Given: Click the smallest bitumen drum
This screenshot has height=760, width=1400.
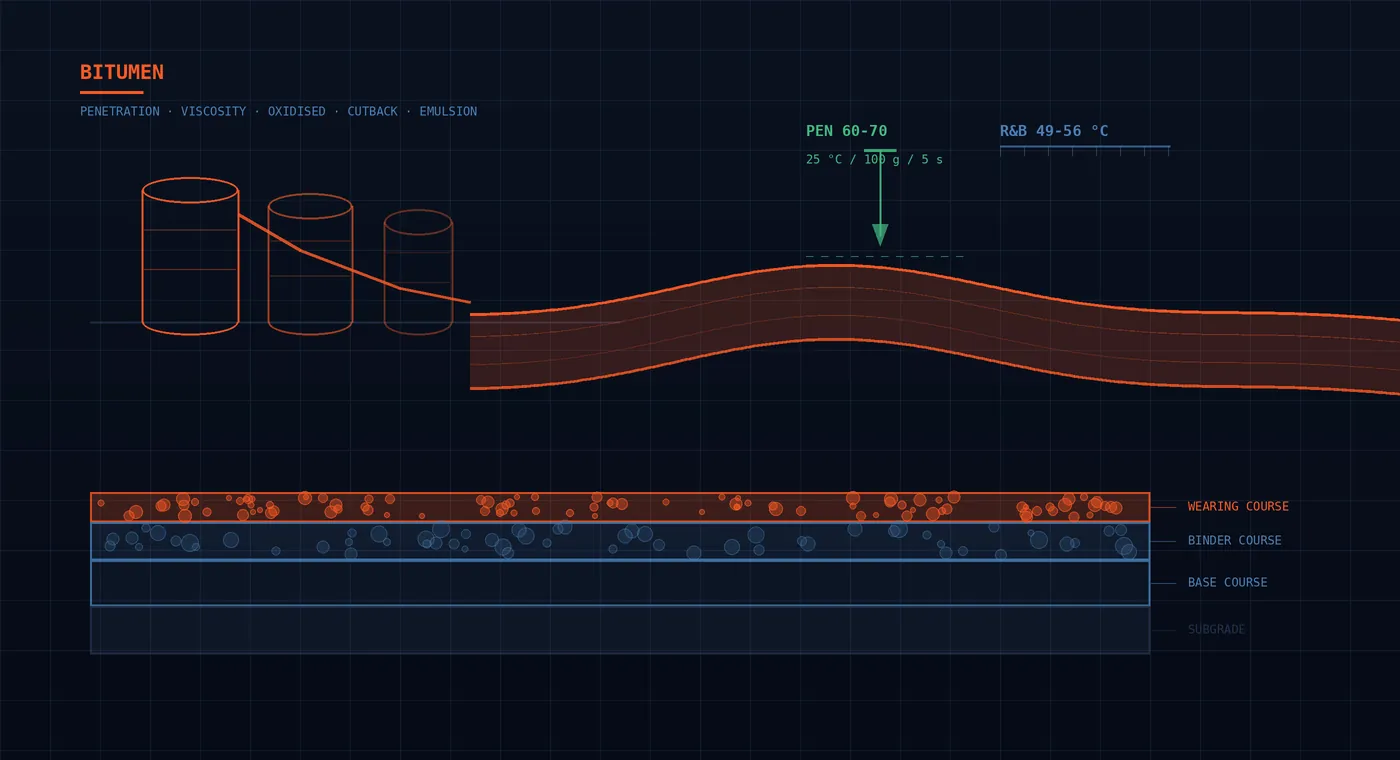Looking at the screenshot, I should pos(418,272).
